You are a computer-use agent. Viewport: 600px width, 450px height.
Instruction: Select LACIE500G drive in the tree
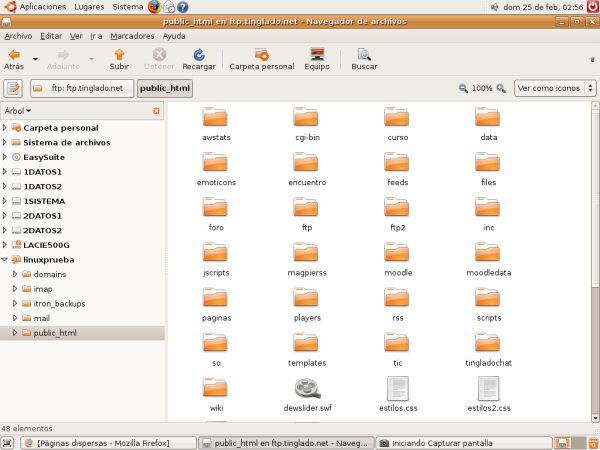(46, 245)
